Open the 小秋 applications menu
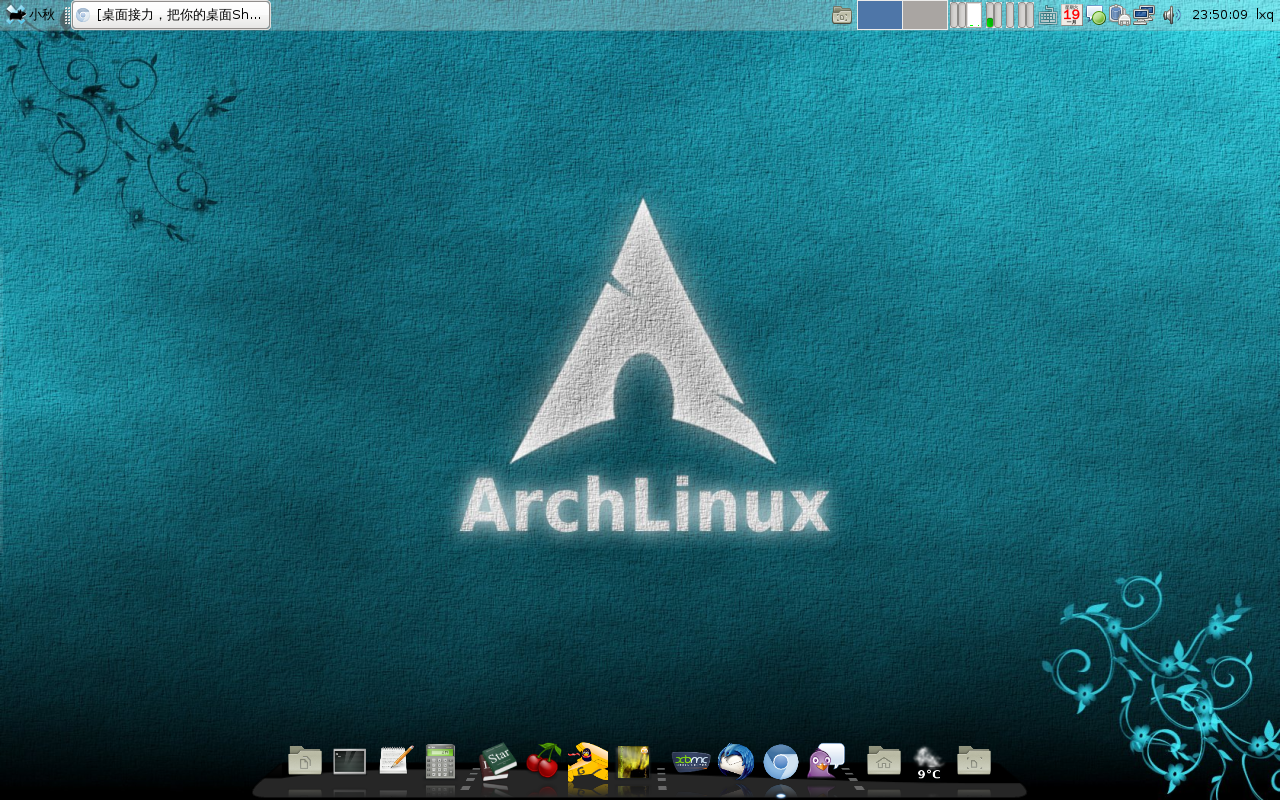This screenshot has height=800, width=1280. (x=30, y=14)
